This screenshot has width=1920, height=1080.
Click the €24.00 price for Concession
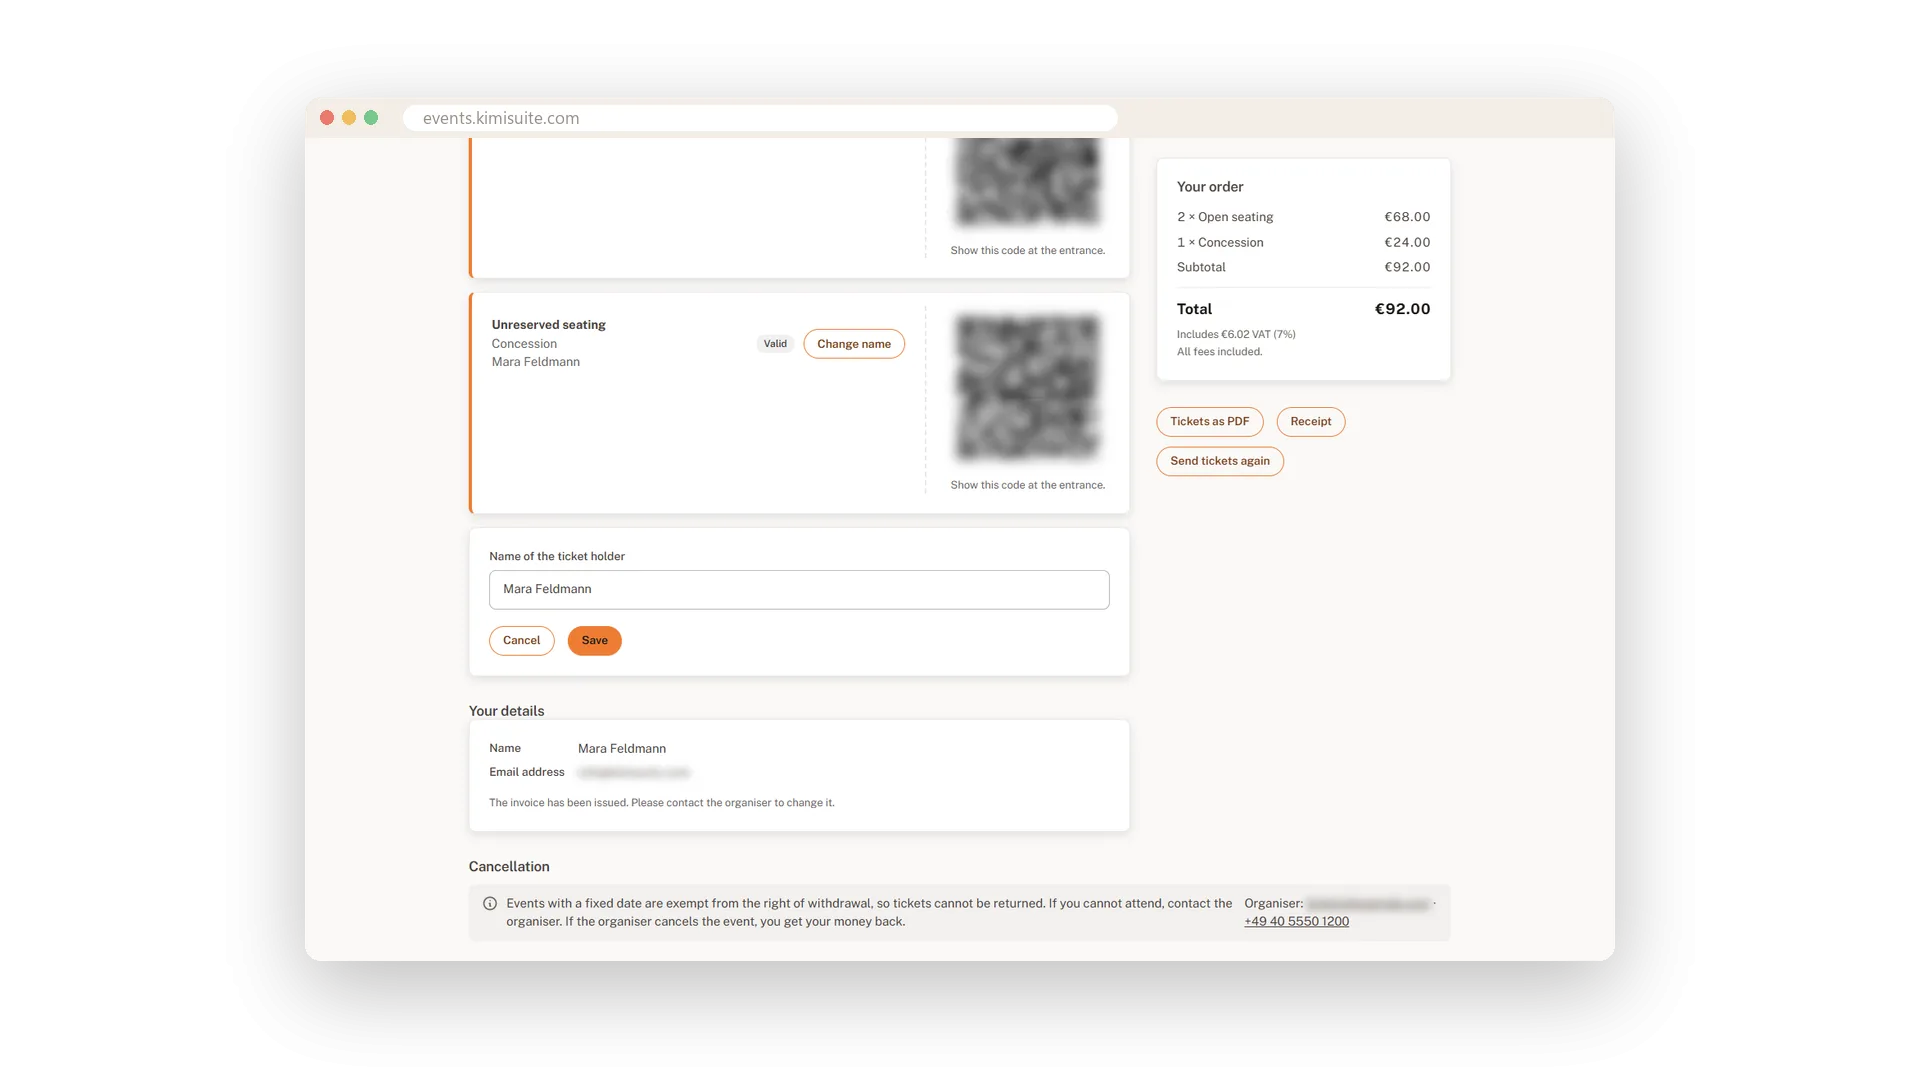1407,243
